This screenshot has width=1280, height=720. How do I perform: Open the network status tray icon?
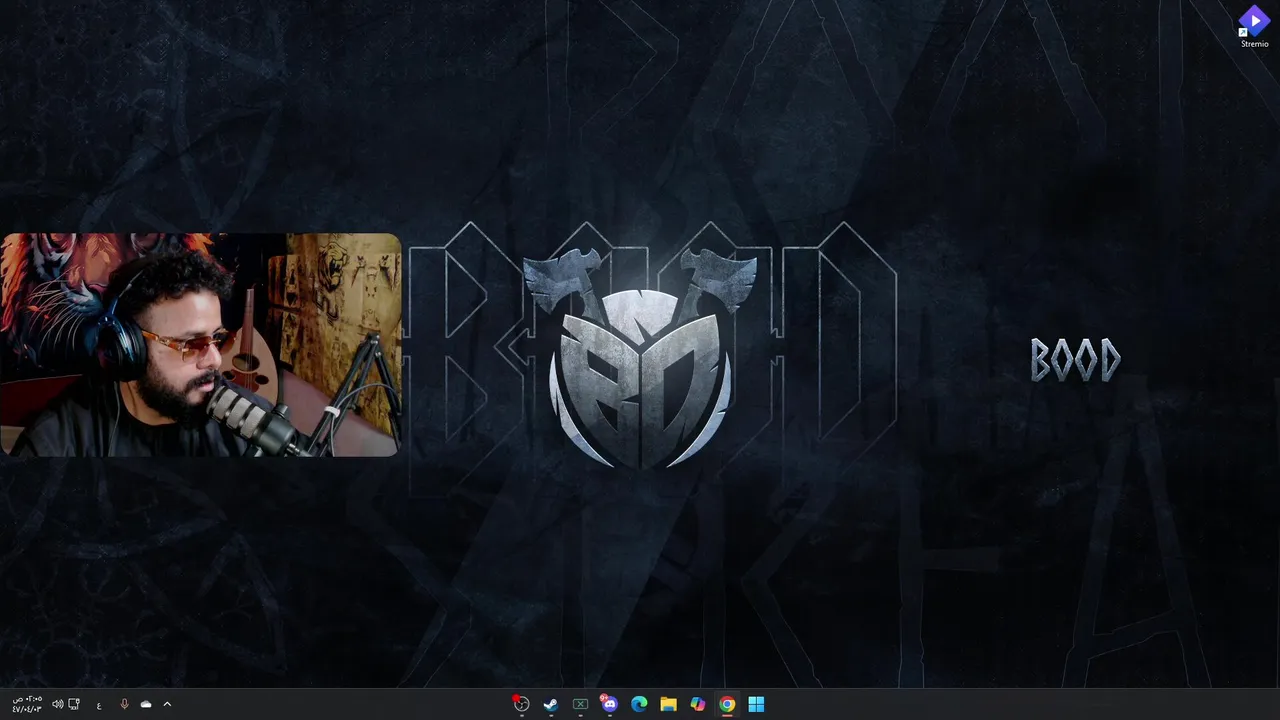(74, 704)
